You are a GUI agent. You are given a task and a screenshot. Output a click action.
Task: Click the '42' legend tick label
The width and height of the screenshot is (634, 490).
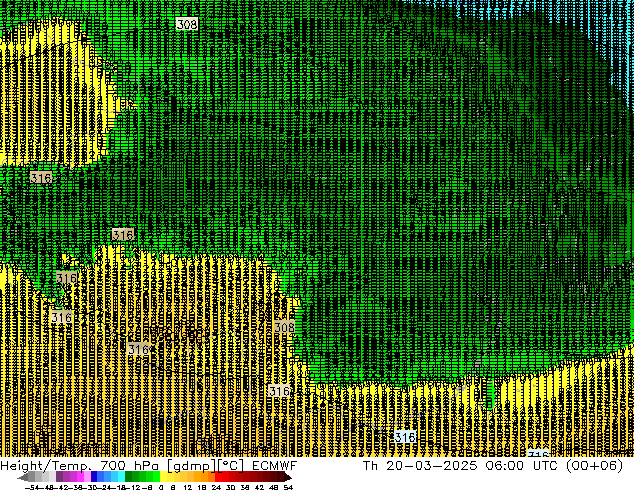click(x=259, y=487)
